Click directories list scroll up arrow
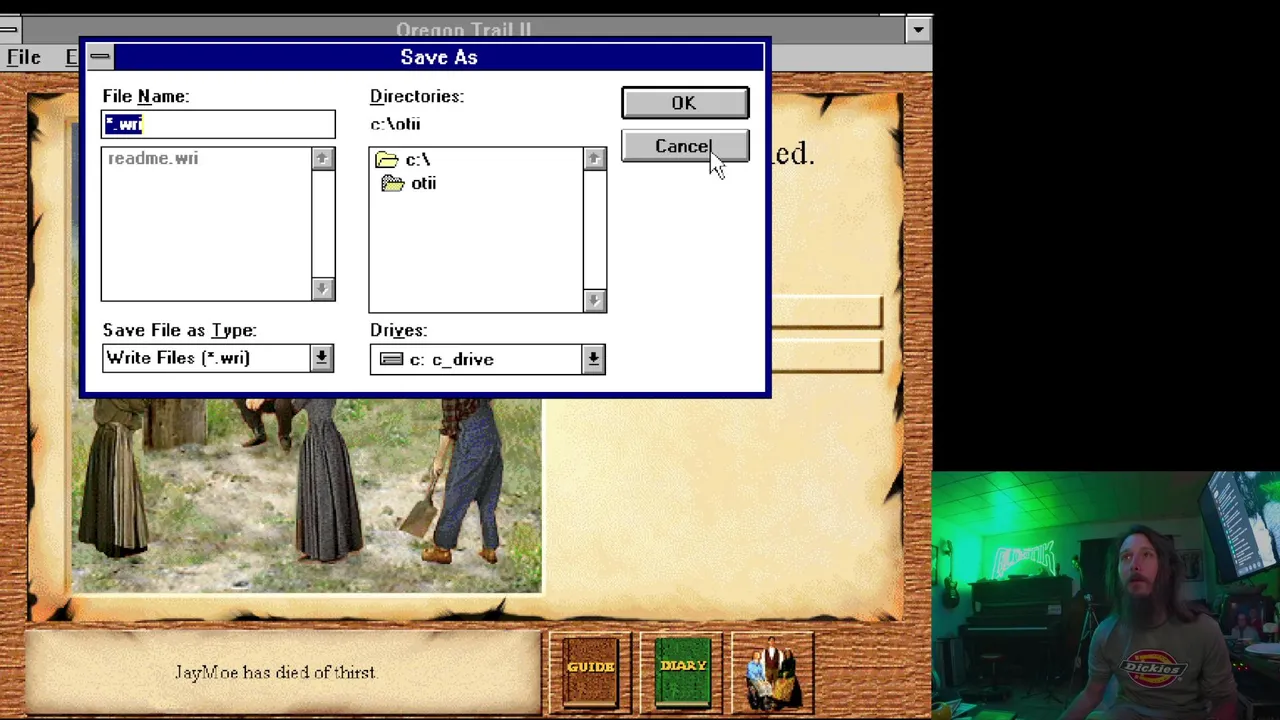Image resolution: width=1280 pixels, height=720 pixels. coord(595,158)
